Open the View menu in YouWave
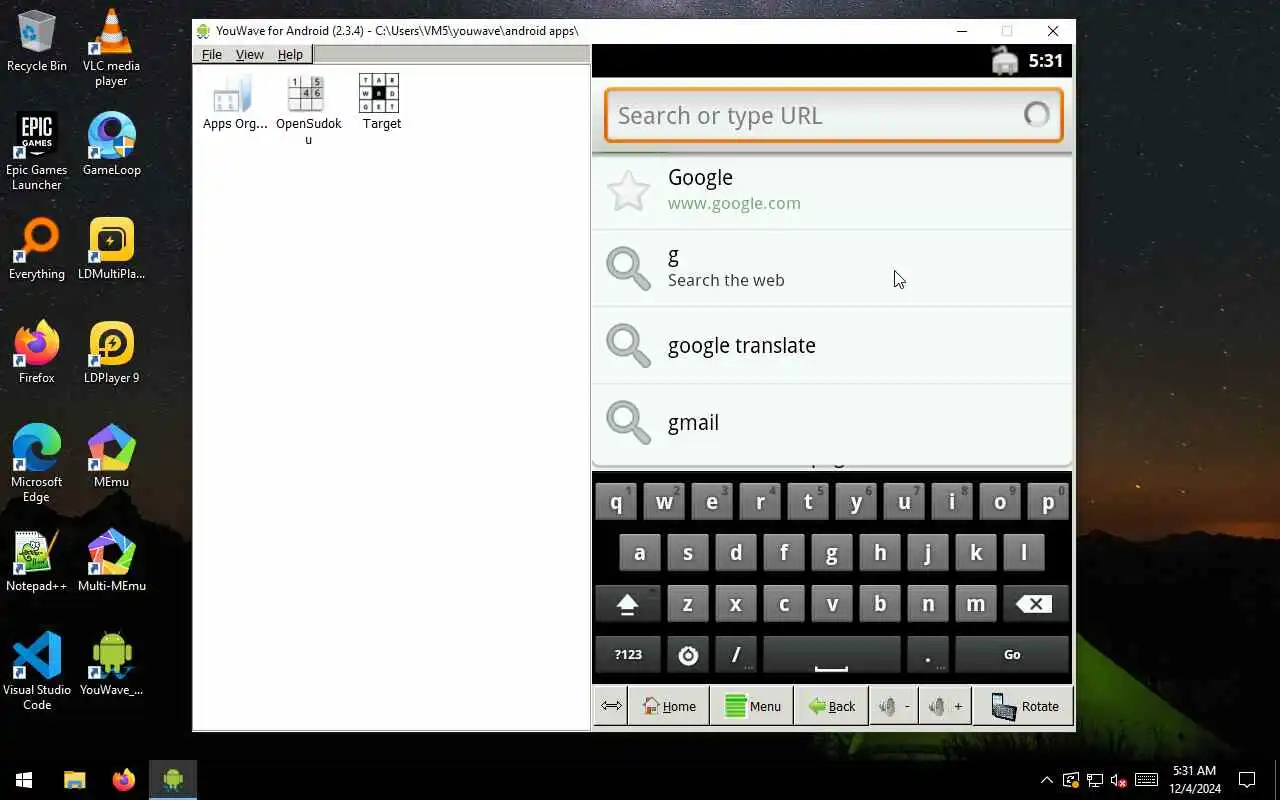Viewport: 1280px width, 800px height. [x=250, y=54]
